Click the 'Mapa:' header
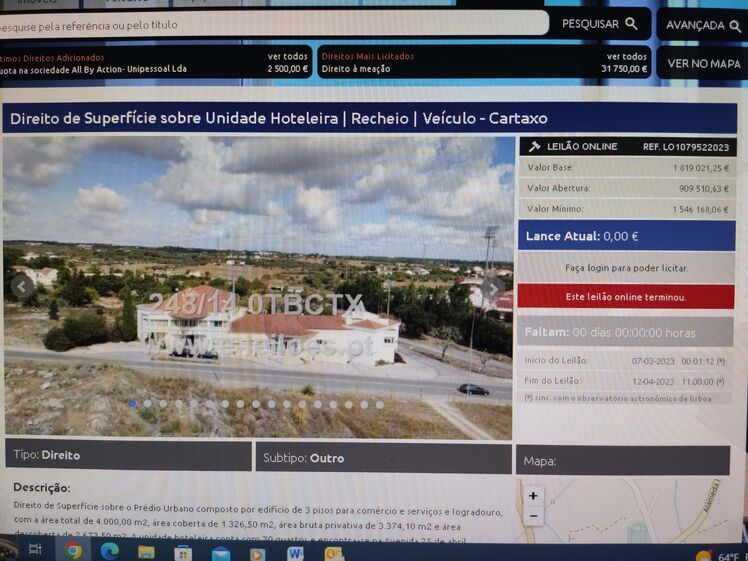748x561 pixels. pyautogui.click(x=539, y=461)
